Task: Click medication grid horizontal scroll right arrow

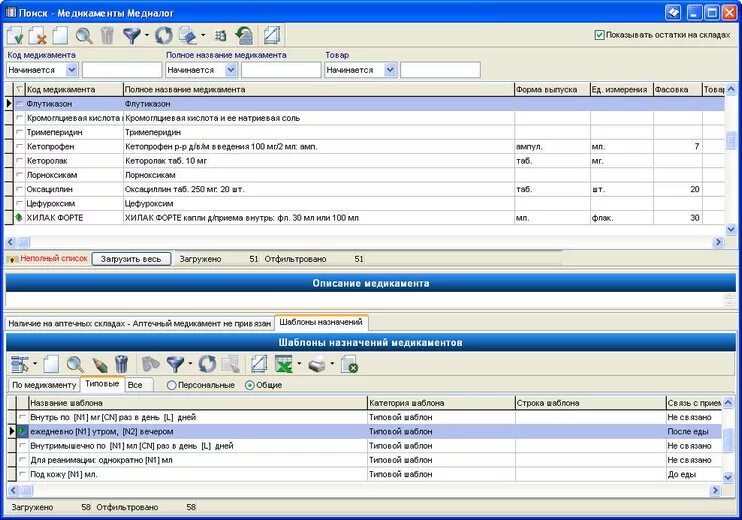Action: pos(718,242)
